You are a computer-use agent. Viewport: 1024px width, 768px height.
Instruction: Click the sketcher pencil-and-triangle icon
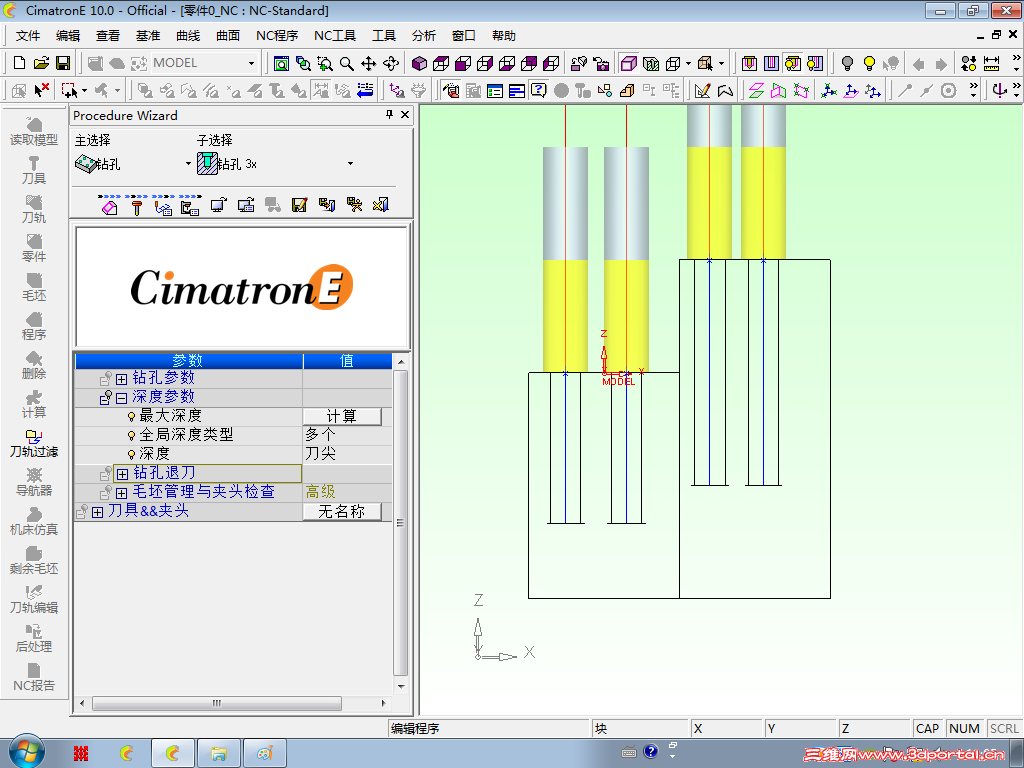[703, 90]
